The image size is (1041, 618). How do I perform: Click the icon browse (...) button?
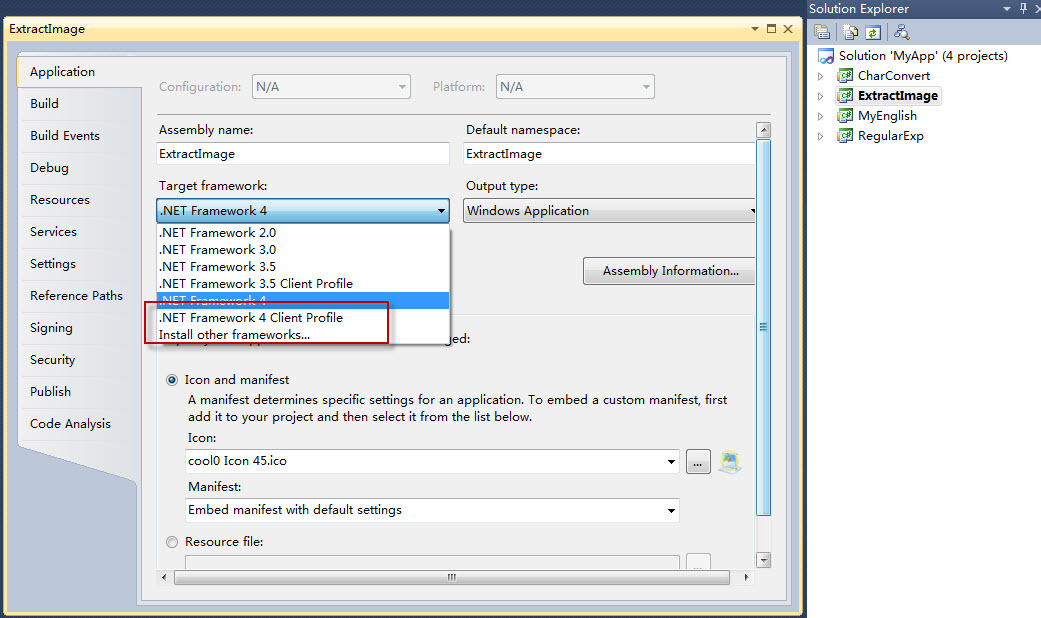click(x=698, y=462)
